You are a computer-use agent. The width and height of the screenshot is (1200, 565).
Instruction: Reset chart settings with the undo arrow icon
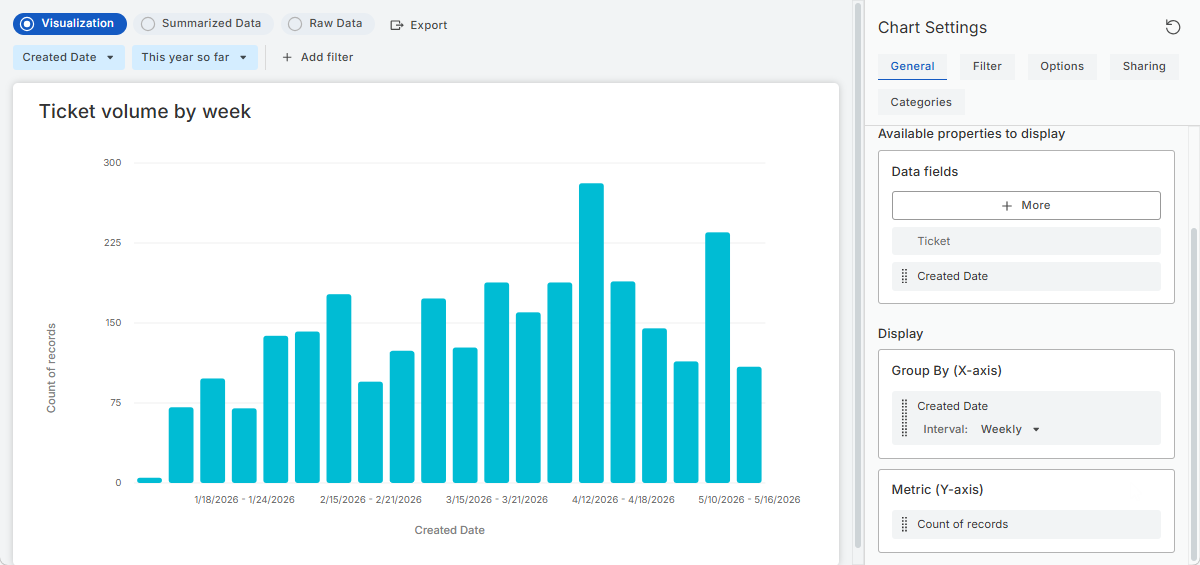1173,27
